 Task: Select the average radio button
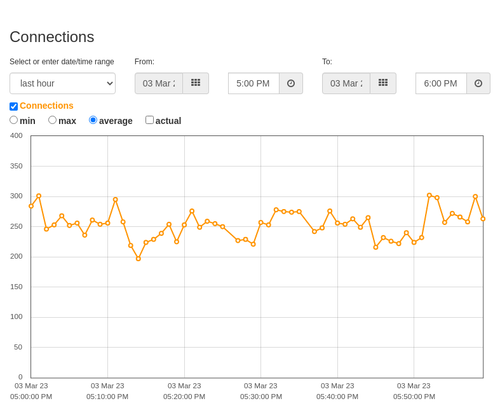point(93,120)
